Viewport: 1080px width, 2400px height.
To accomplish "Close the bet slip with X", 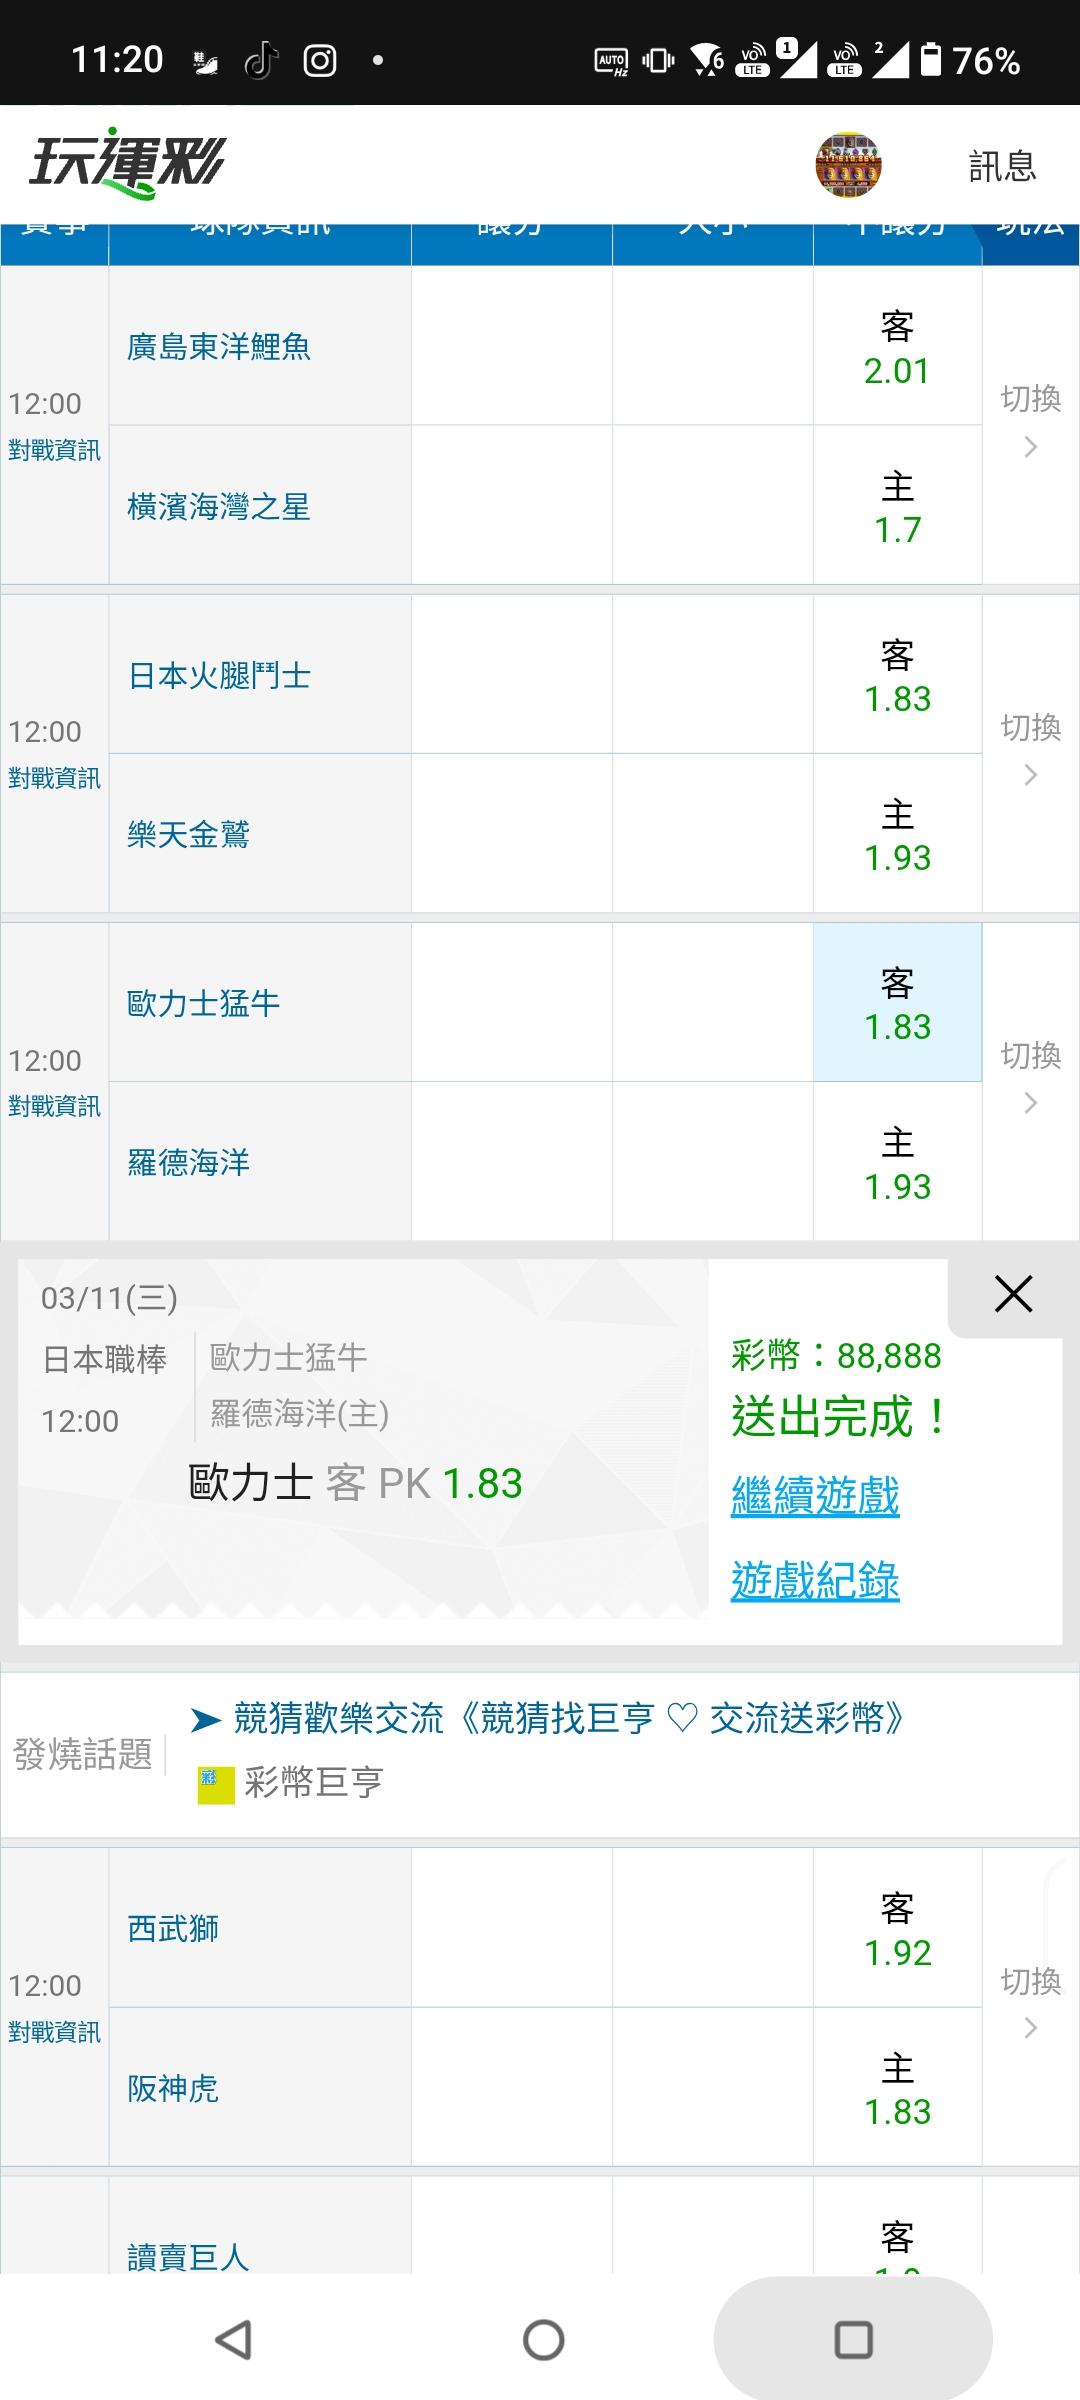I will [1013, 1295].
